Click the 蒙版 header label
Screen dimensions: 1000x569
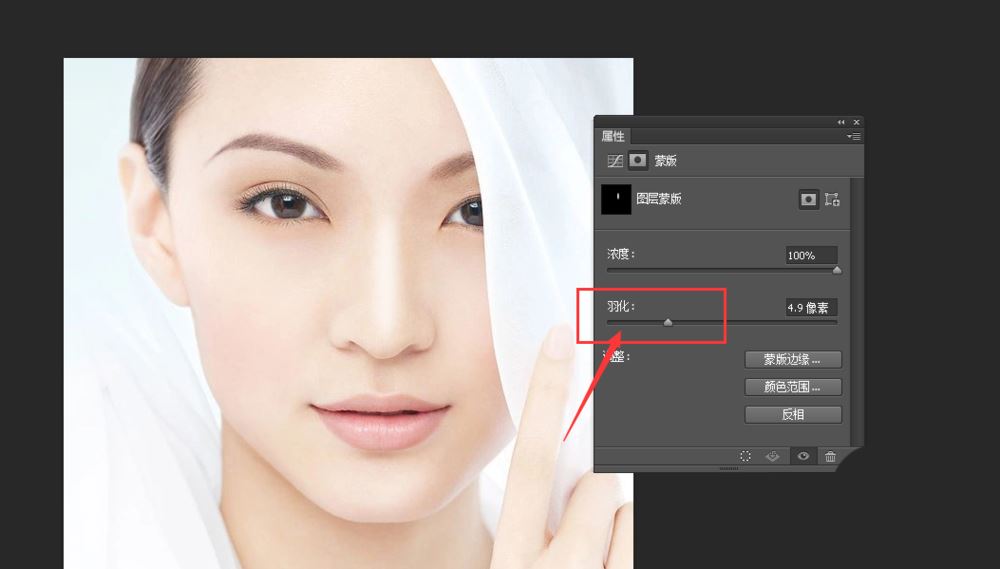tap(665, 161)
